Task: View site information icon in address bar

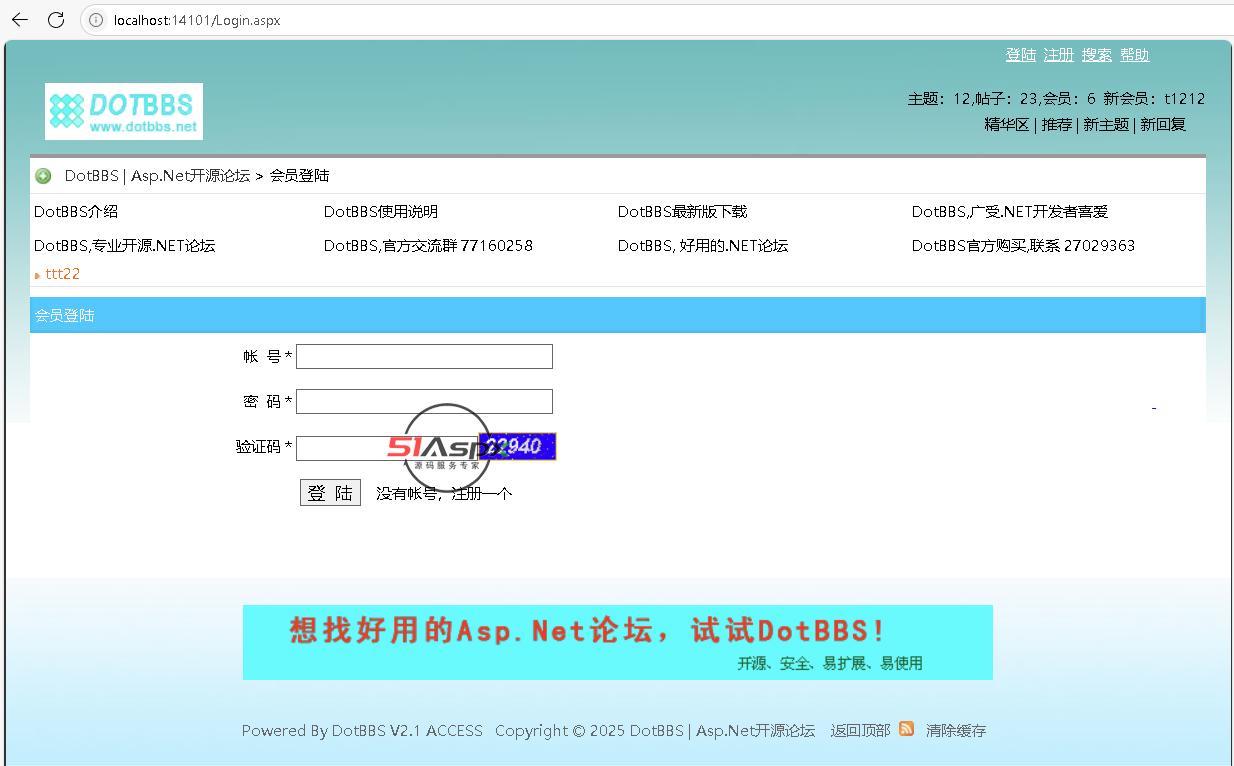Action: 96,20
